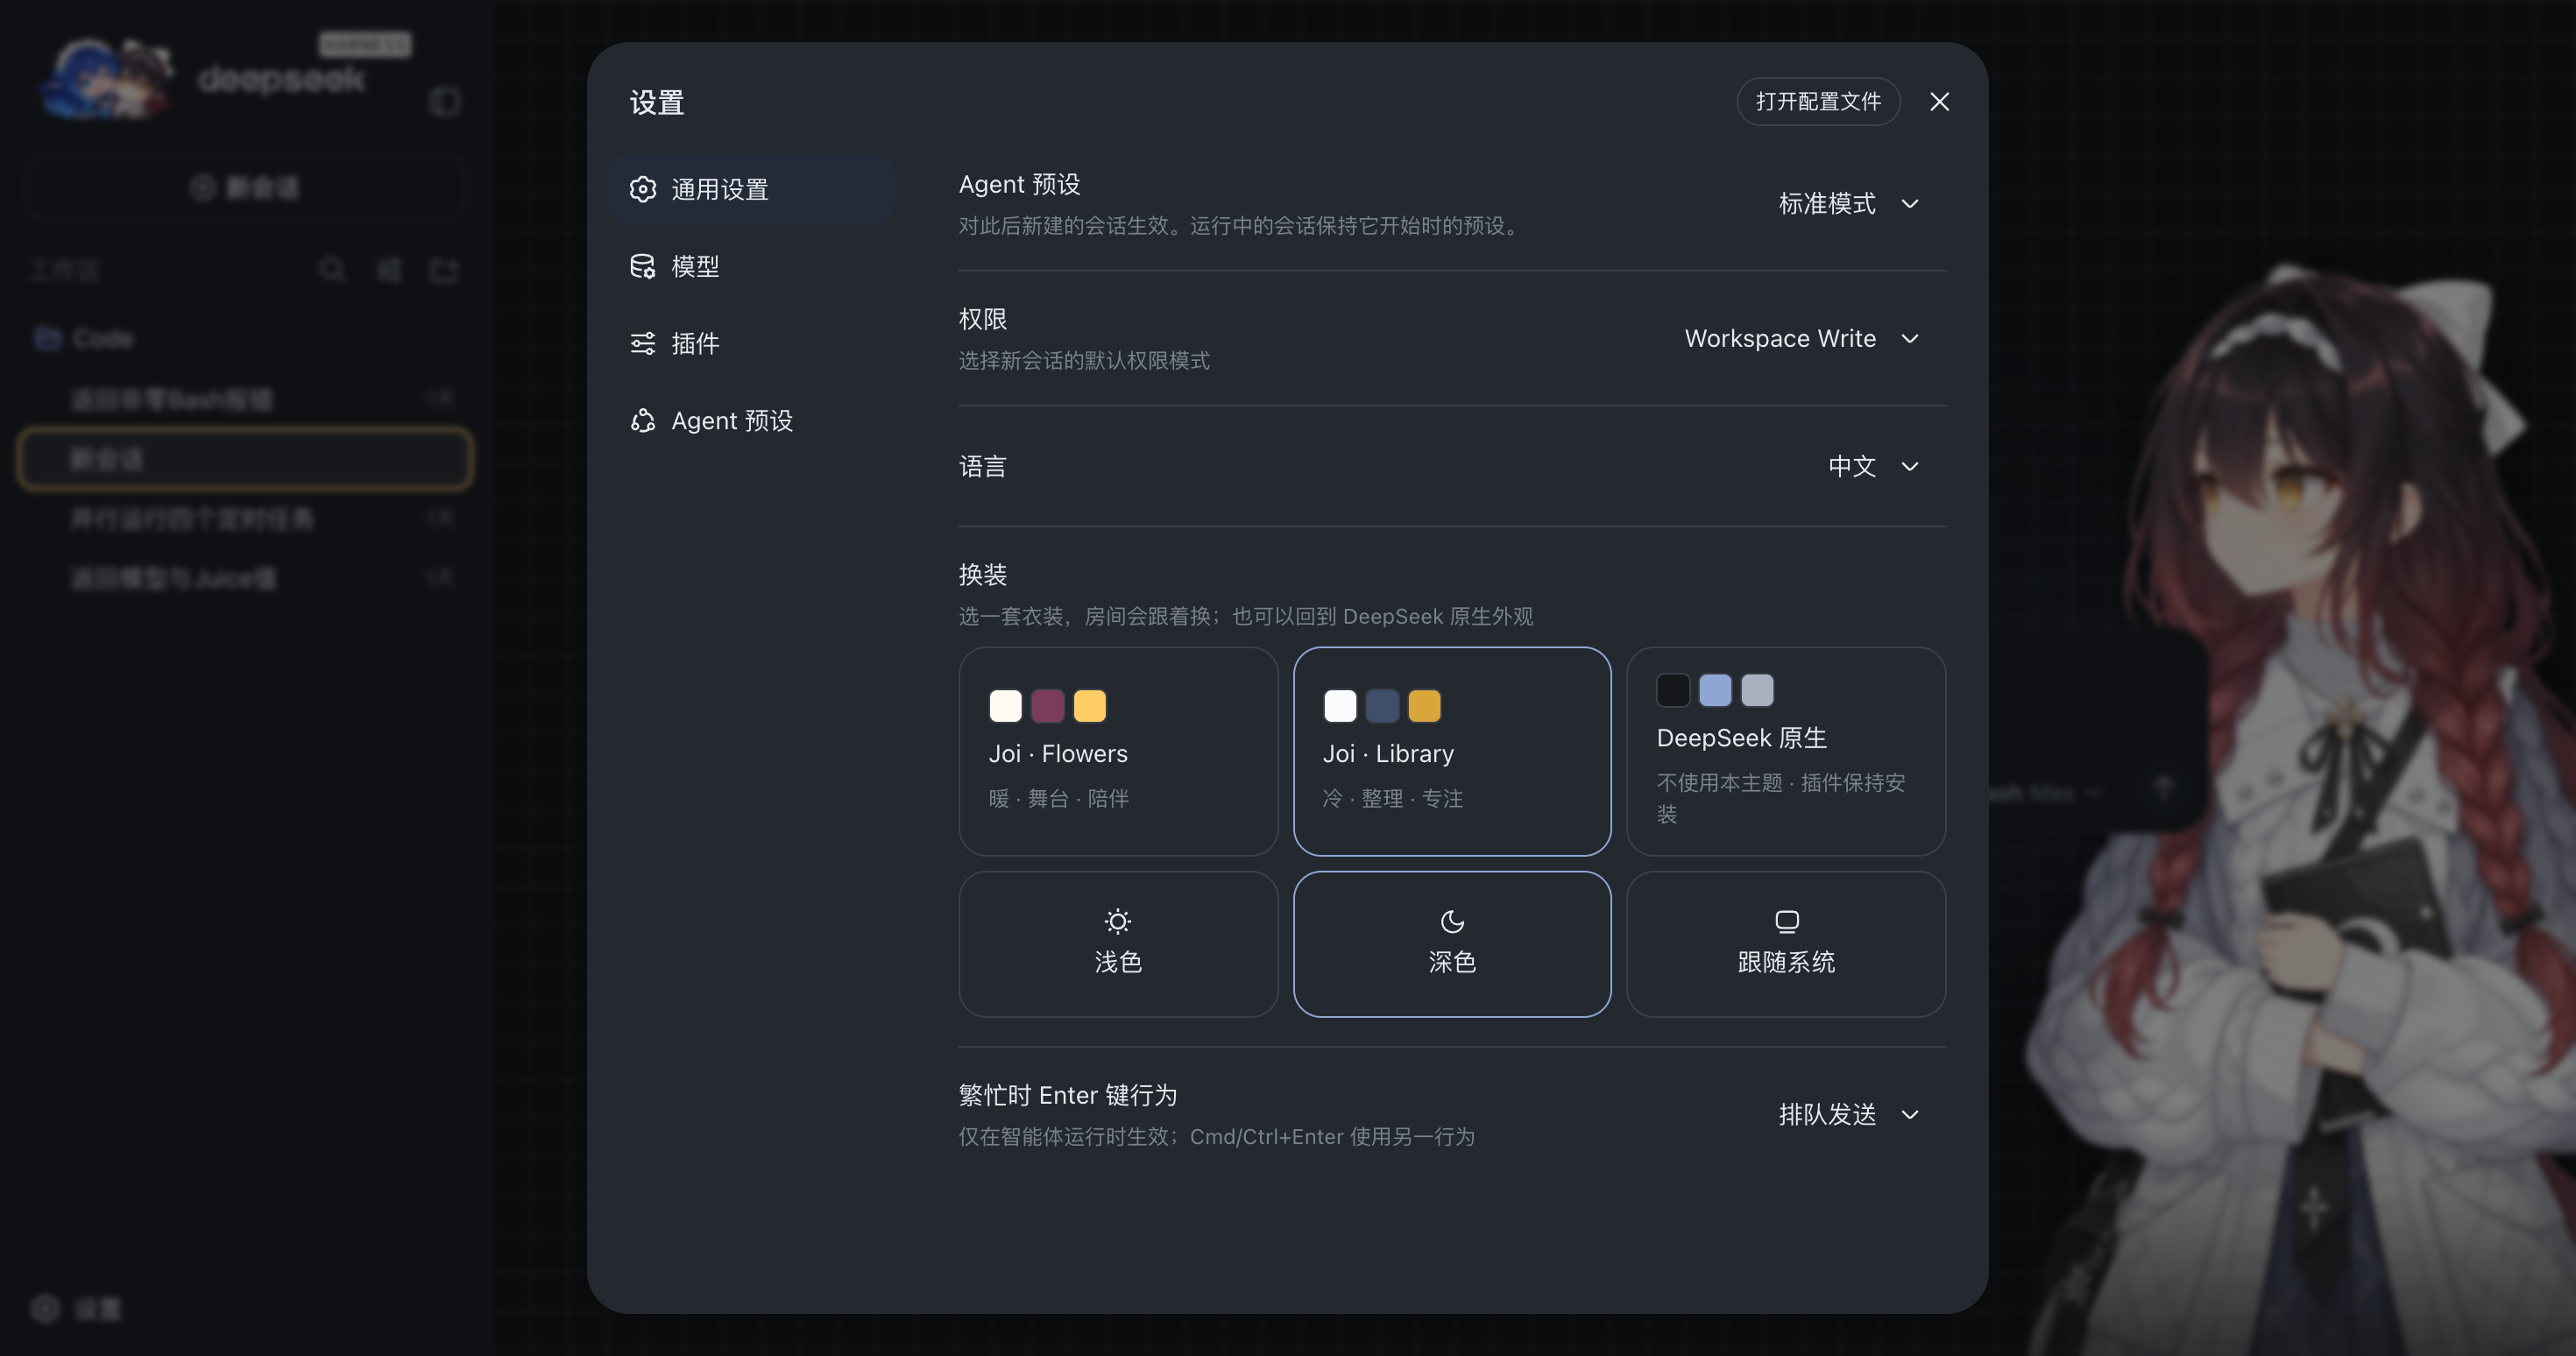Image resolution: width=2576 pixels, height=1356 pixels.
Task: Select the Joi · Library outfit card
Action: 1452,751
